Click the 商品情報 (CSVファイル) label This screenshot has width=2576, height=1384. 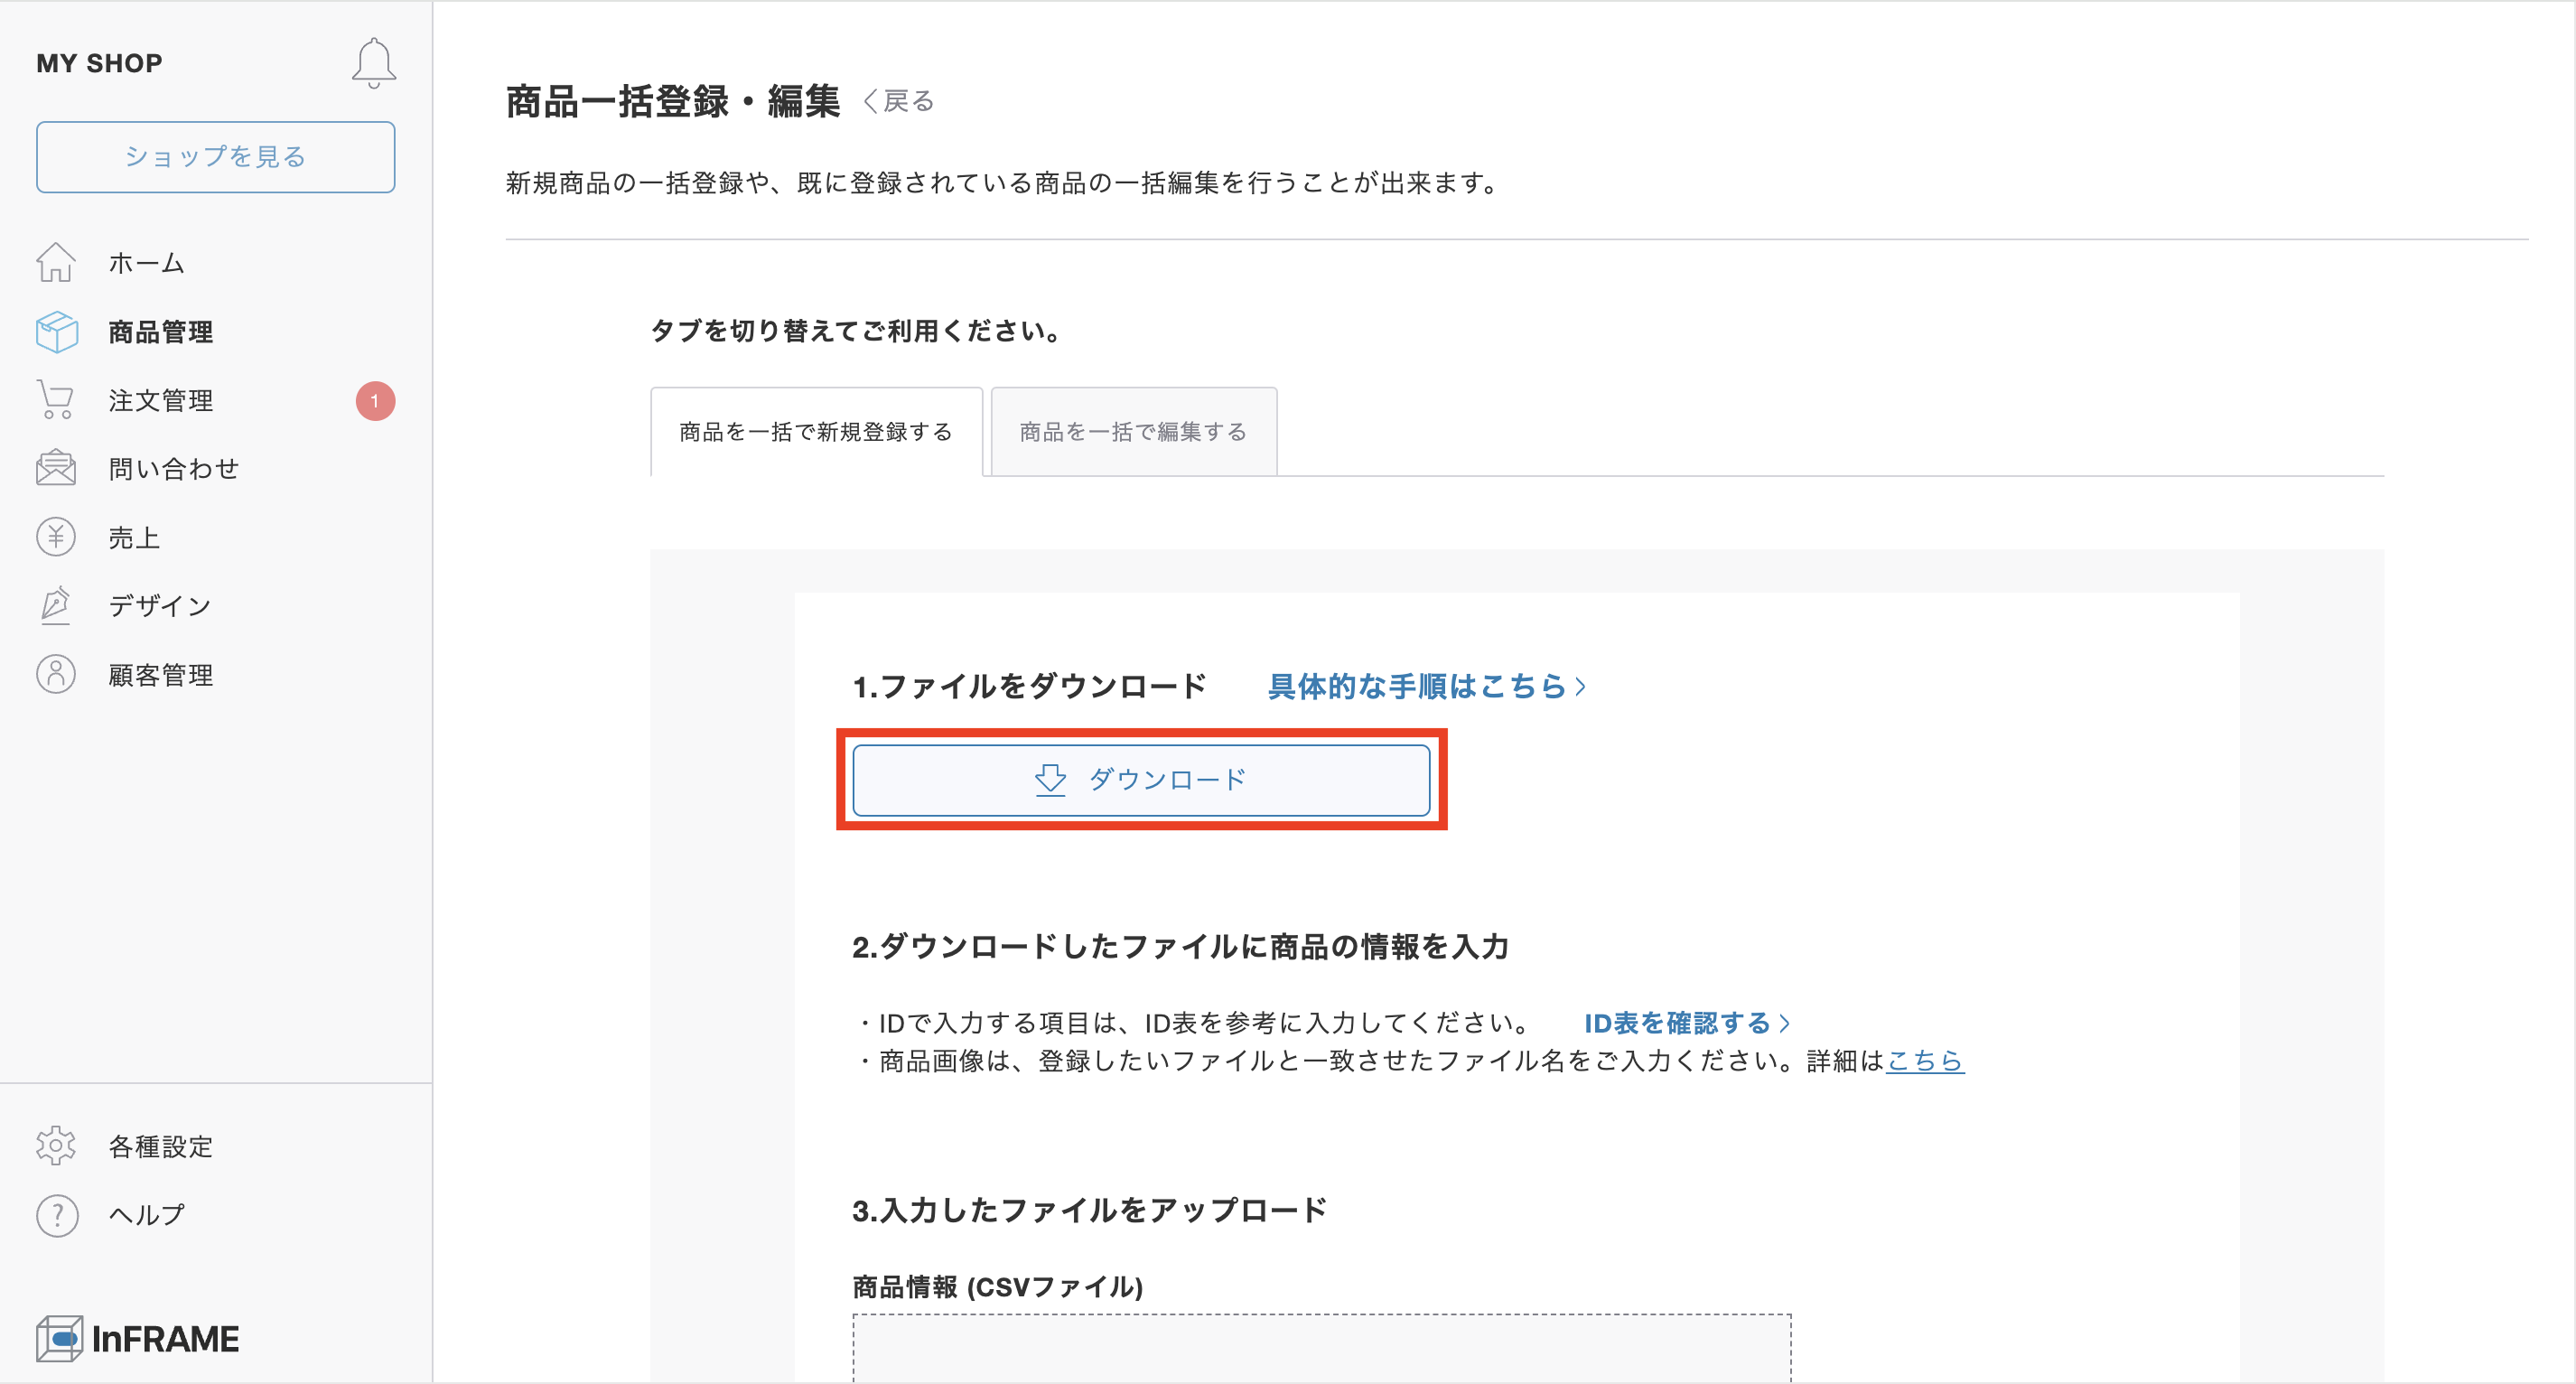pos(997,1287)
